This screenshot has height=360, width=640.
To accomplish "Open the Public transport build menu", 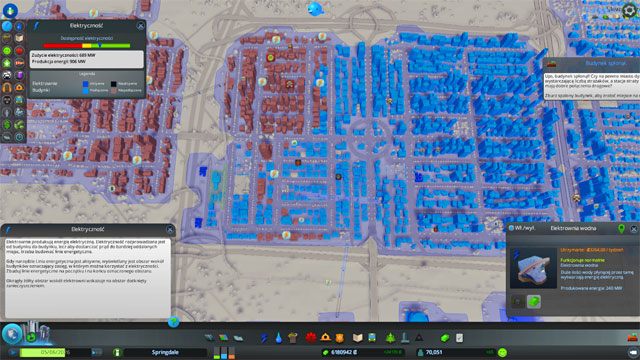I will tap(372, 338).
